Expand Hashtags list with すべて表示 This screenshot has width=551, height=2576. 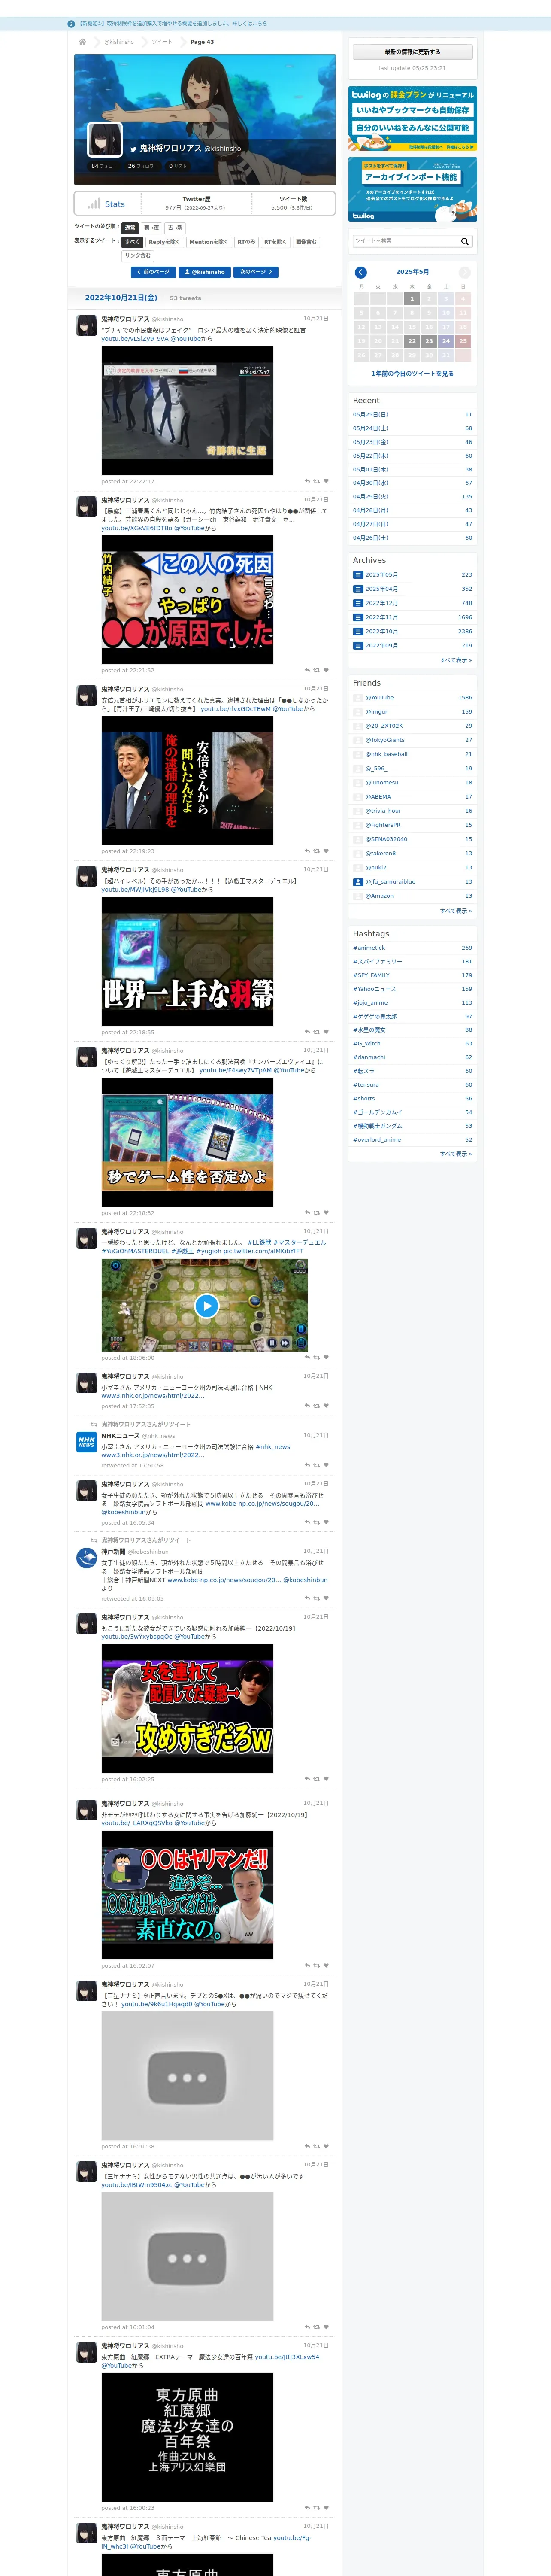(x=456, y=1154)
